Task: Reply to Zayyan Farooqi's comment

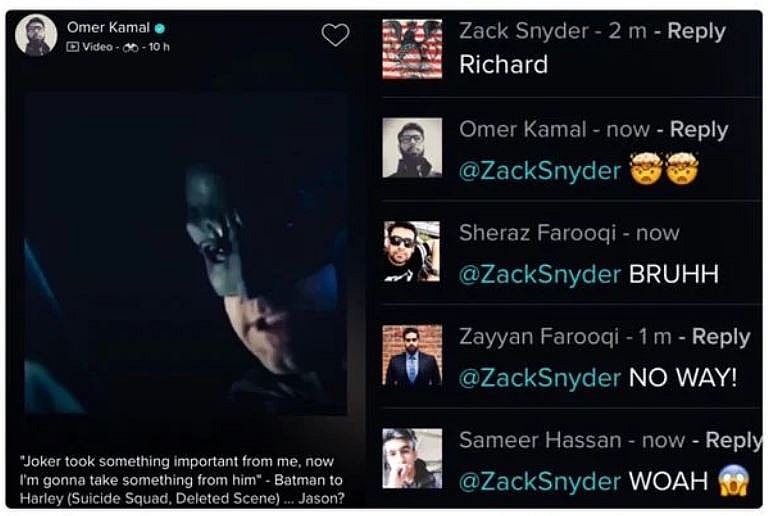Action: [x=721, y=337]
